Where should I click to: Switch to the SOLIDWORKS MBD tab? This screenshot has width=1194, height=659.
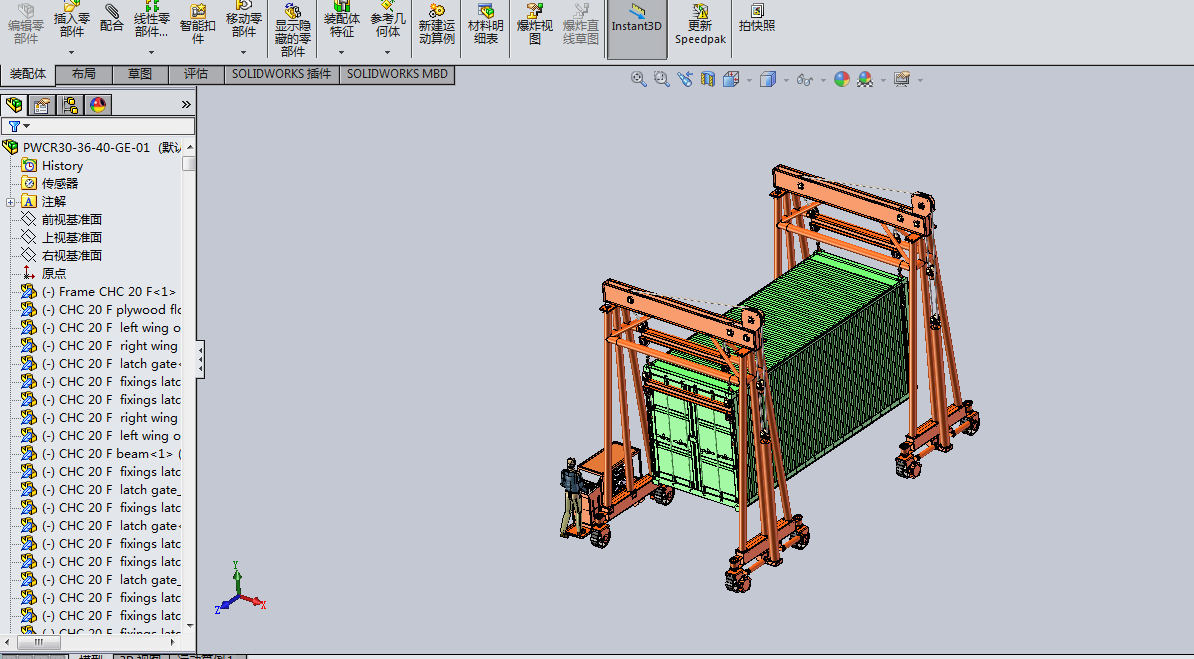click(397, 74)
